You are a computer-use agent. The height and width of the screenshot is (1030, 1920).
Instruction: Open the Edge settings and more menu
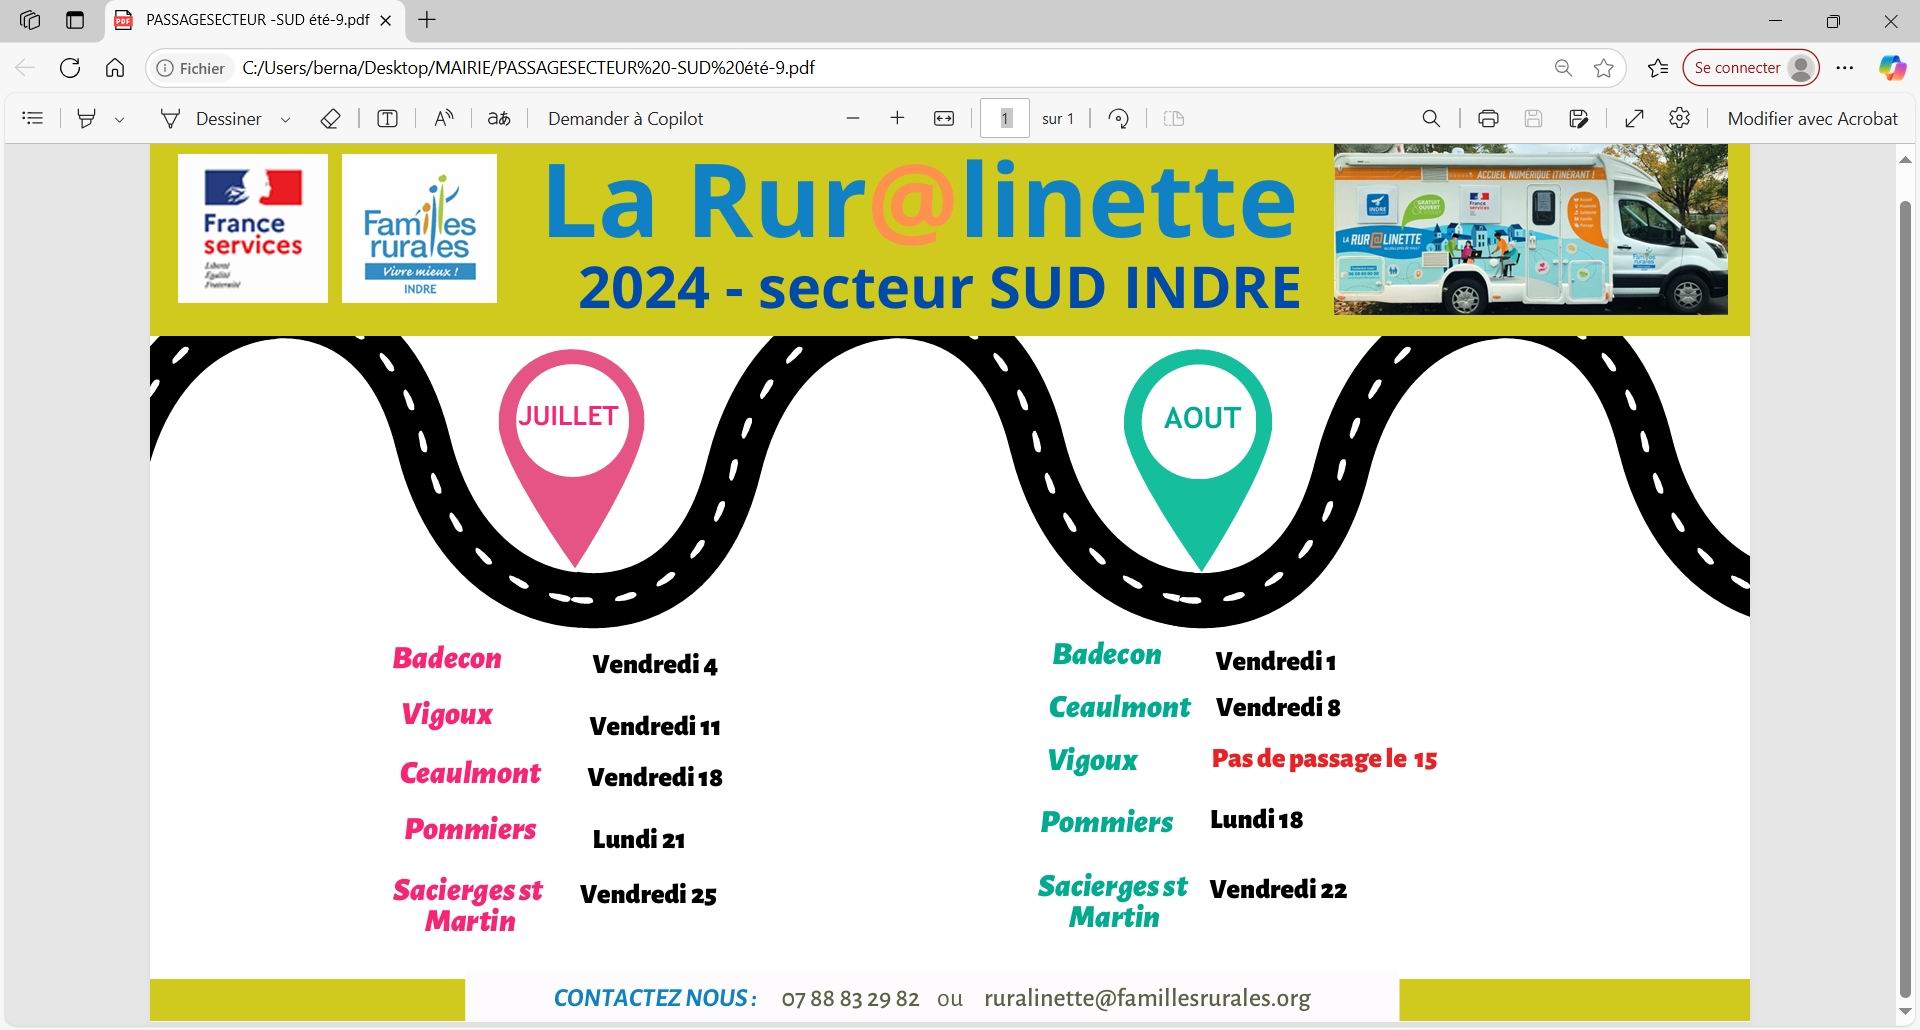1845,68
